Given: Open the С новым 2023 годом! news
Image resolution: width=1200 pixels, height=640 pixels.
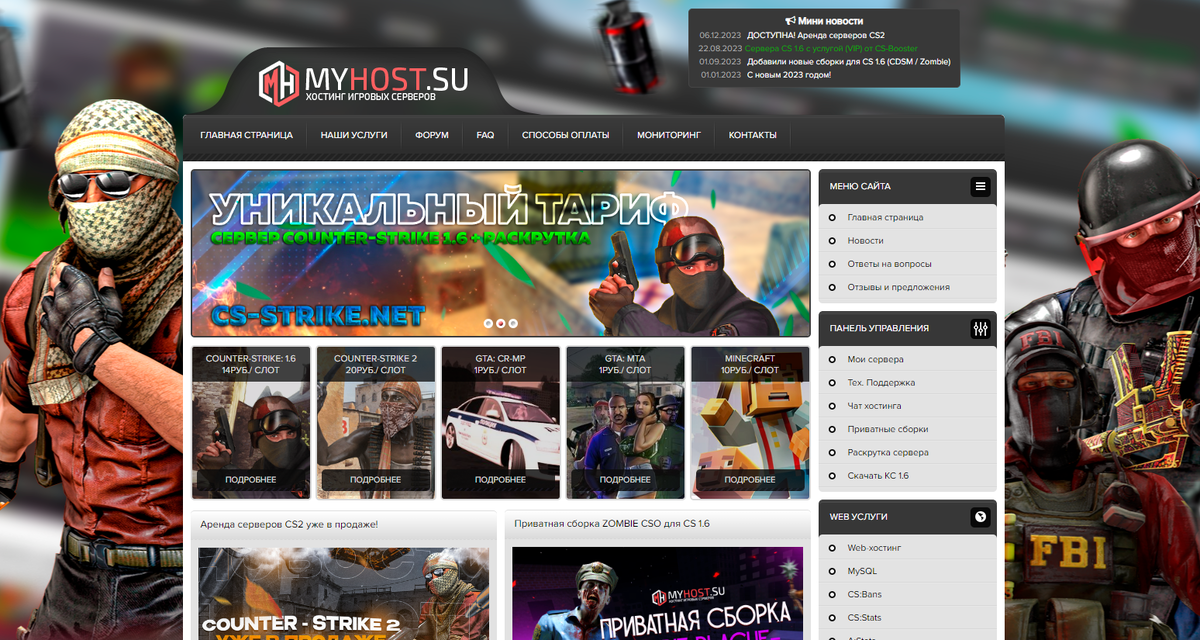Looking at the screenshot, I should (x=788, y=74).
